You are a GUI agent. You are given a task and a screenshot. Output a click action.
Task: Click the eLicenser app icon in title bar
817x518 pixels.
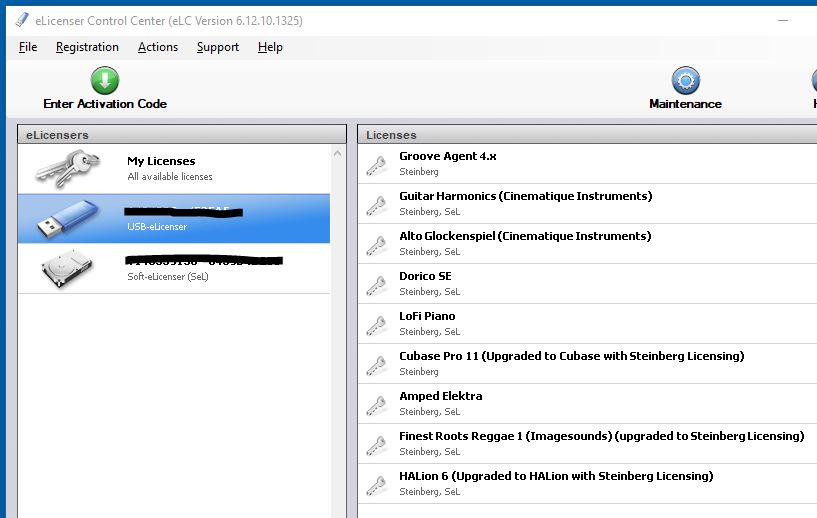tap(22, 20)
